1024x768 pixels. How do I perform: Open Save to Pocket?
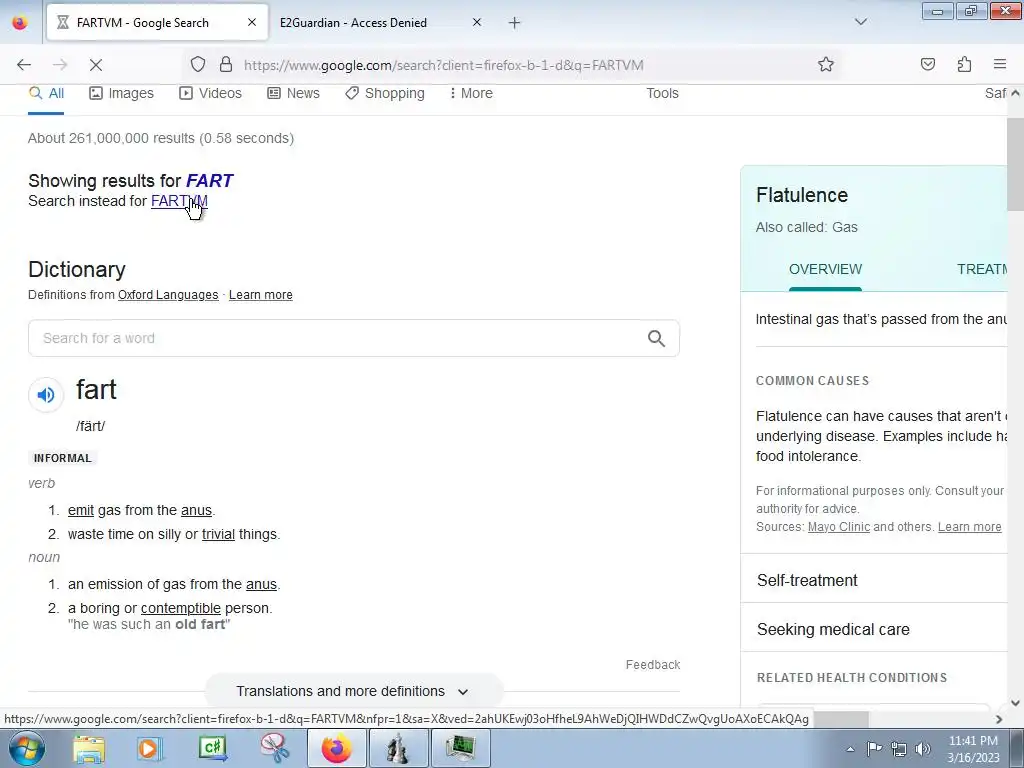tap(928, 64)
